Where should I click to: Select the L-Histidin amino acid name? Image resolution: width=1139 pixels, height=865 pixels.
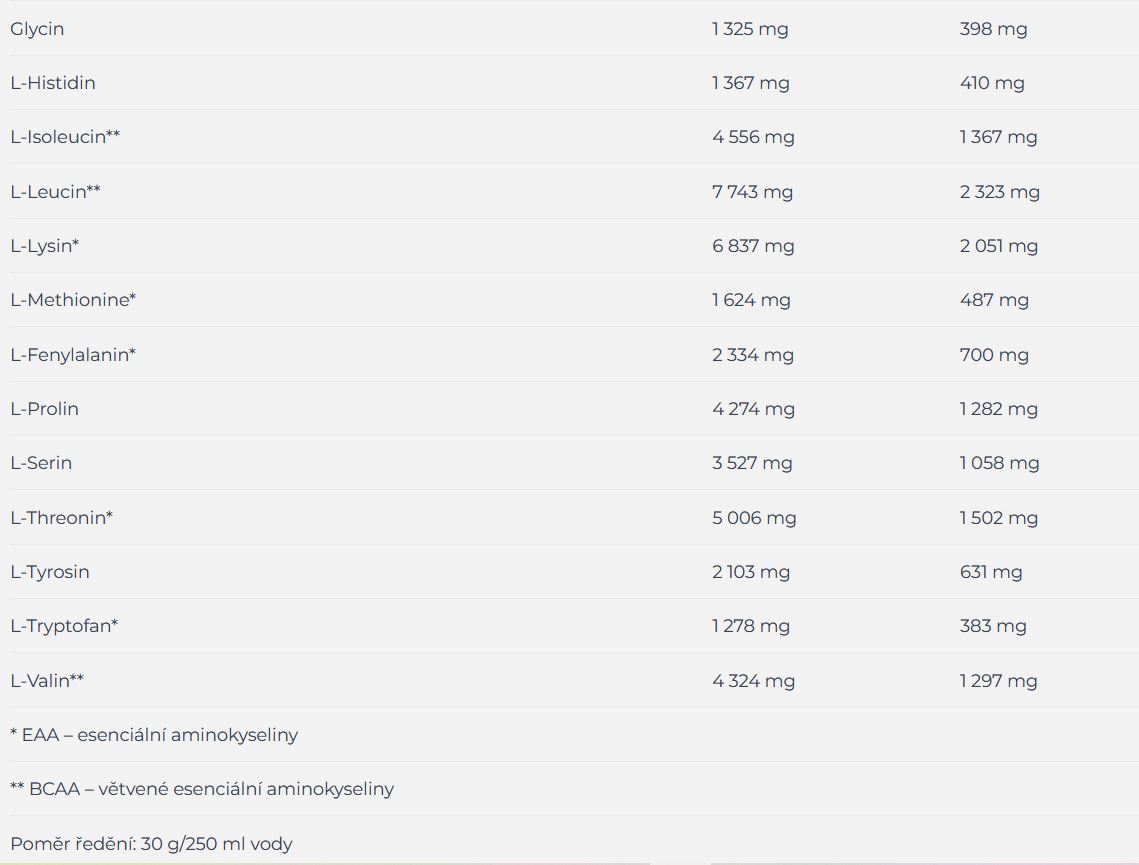(x=53, y=83)
